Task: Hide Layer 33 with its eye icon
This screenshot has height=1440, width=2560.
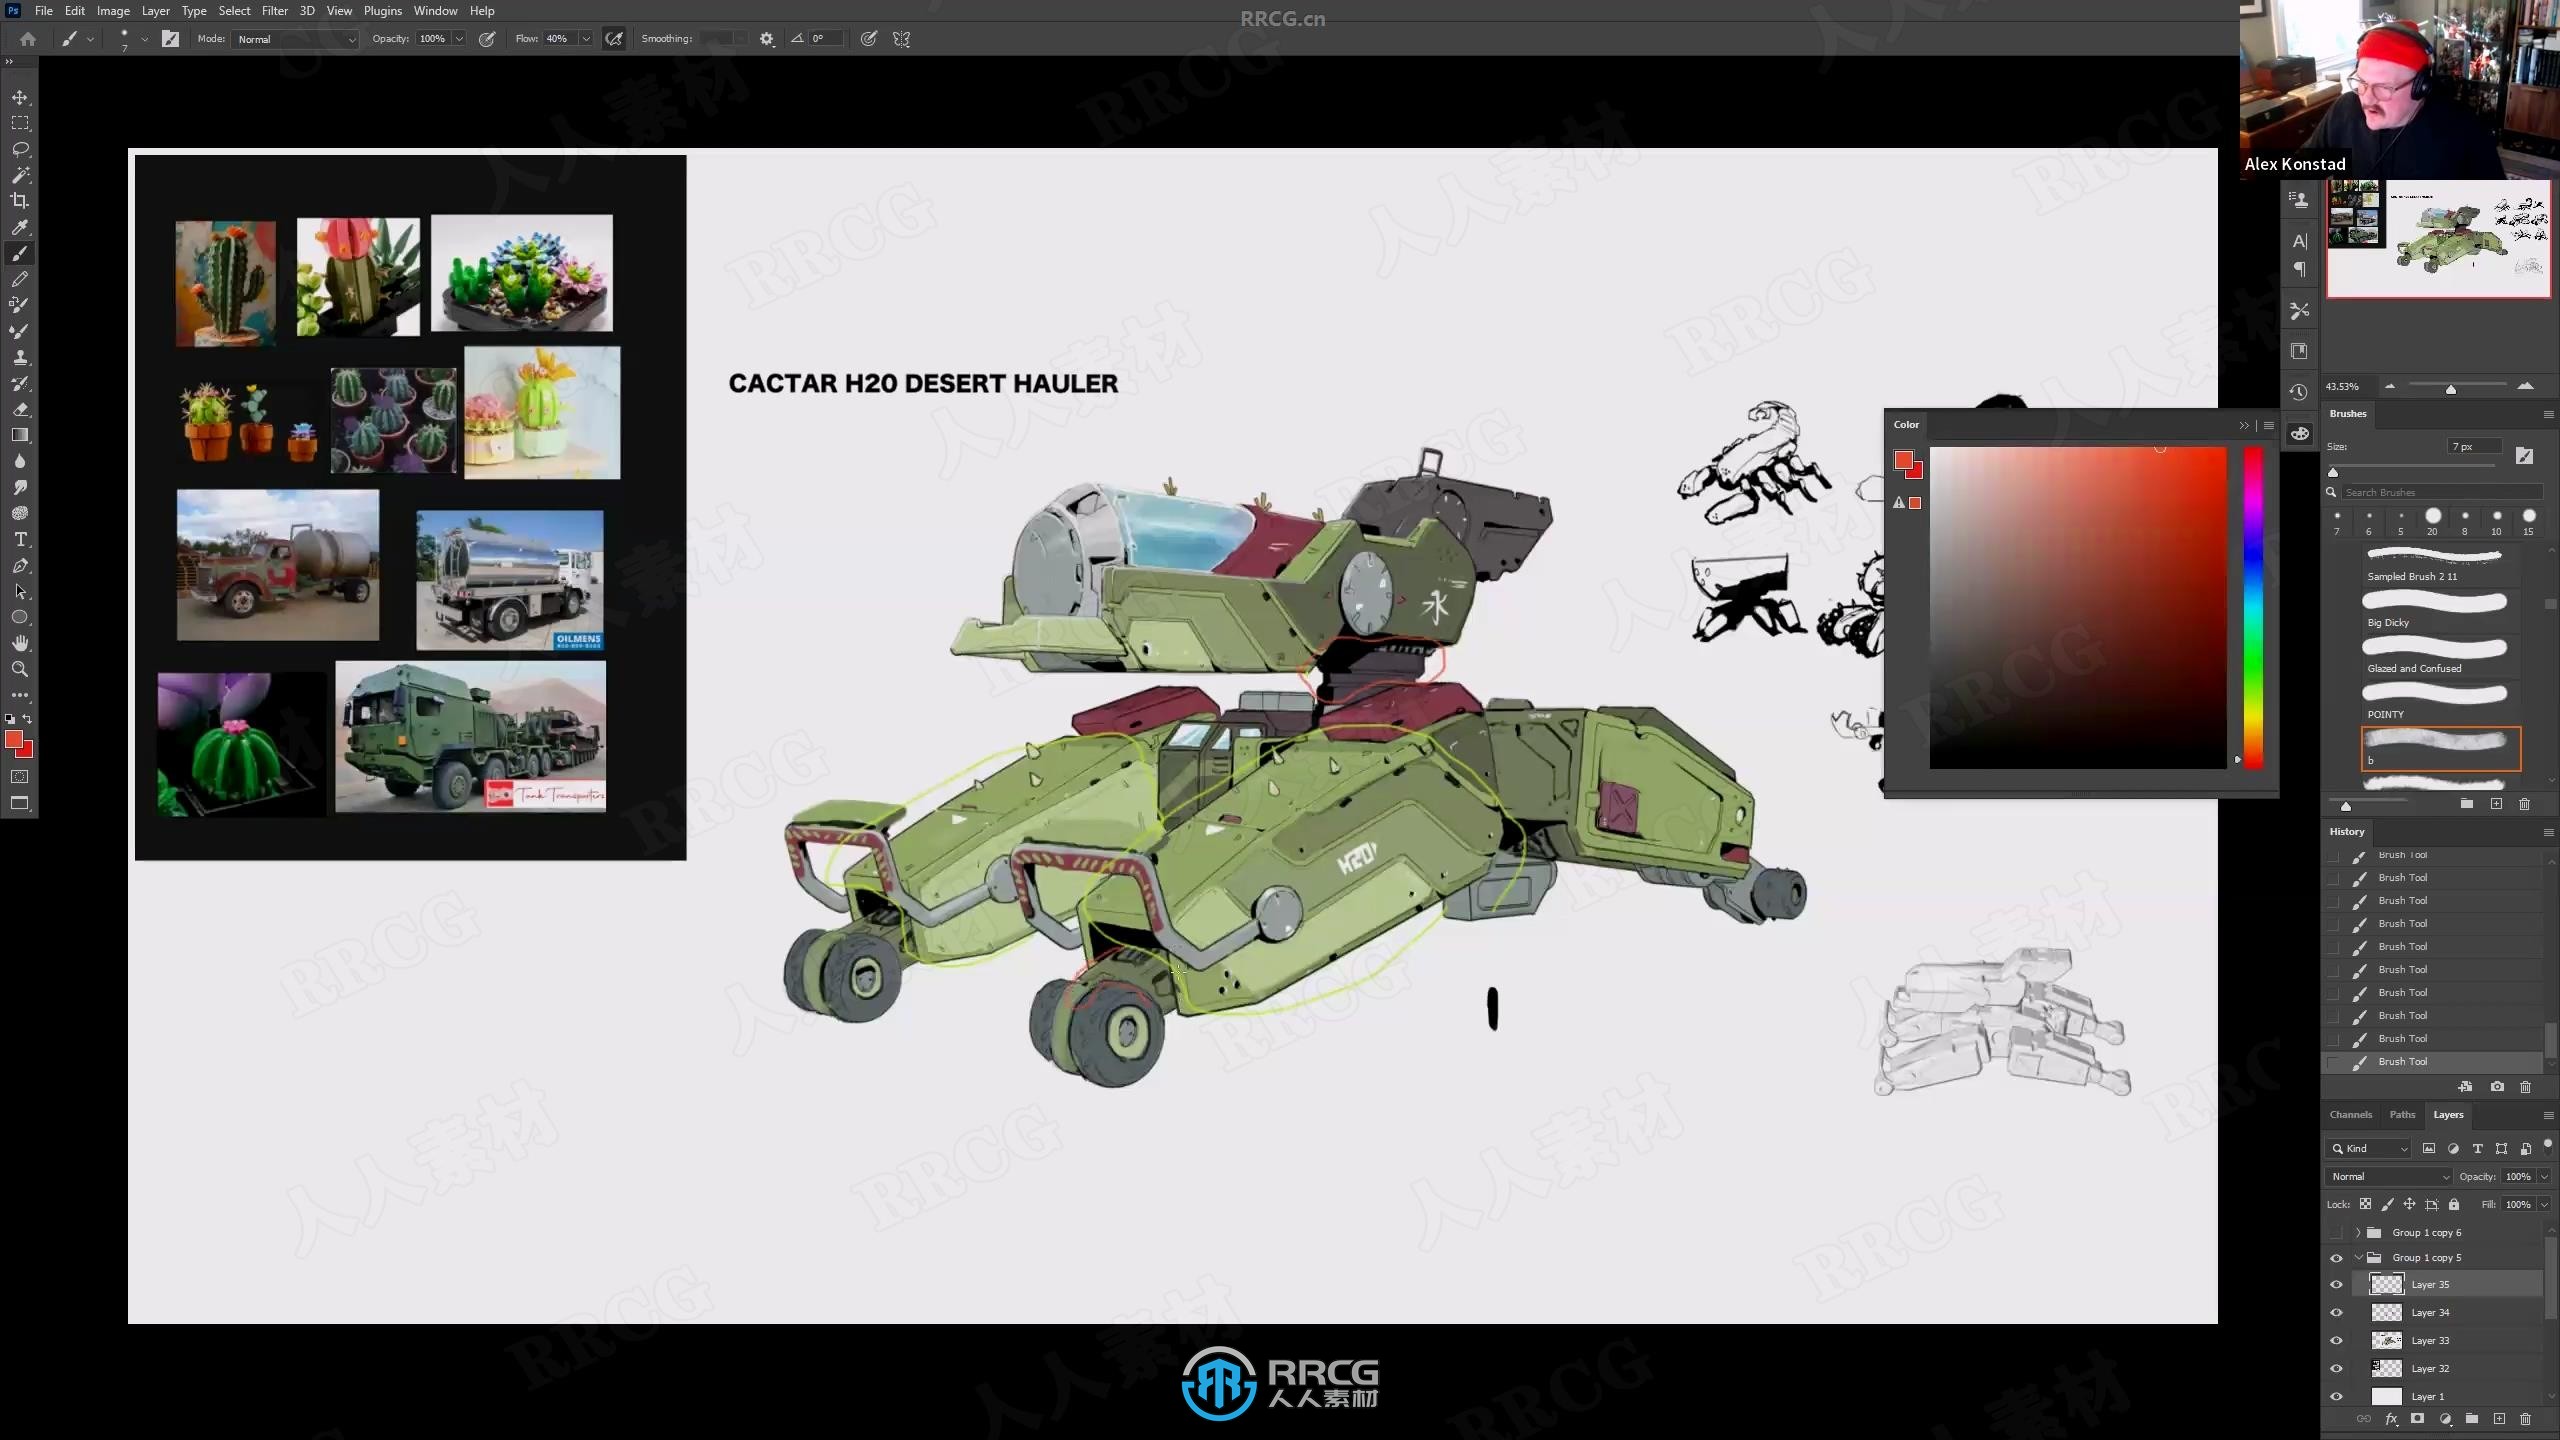Action: click(x=2336, y=1341)
